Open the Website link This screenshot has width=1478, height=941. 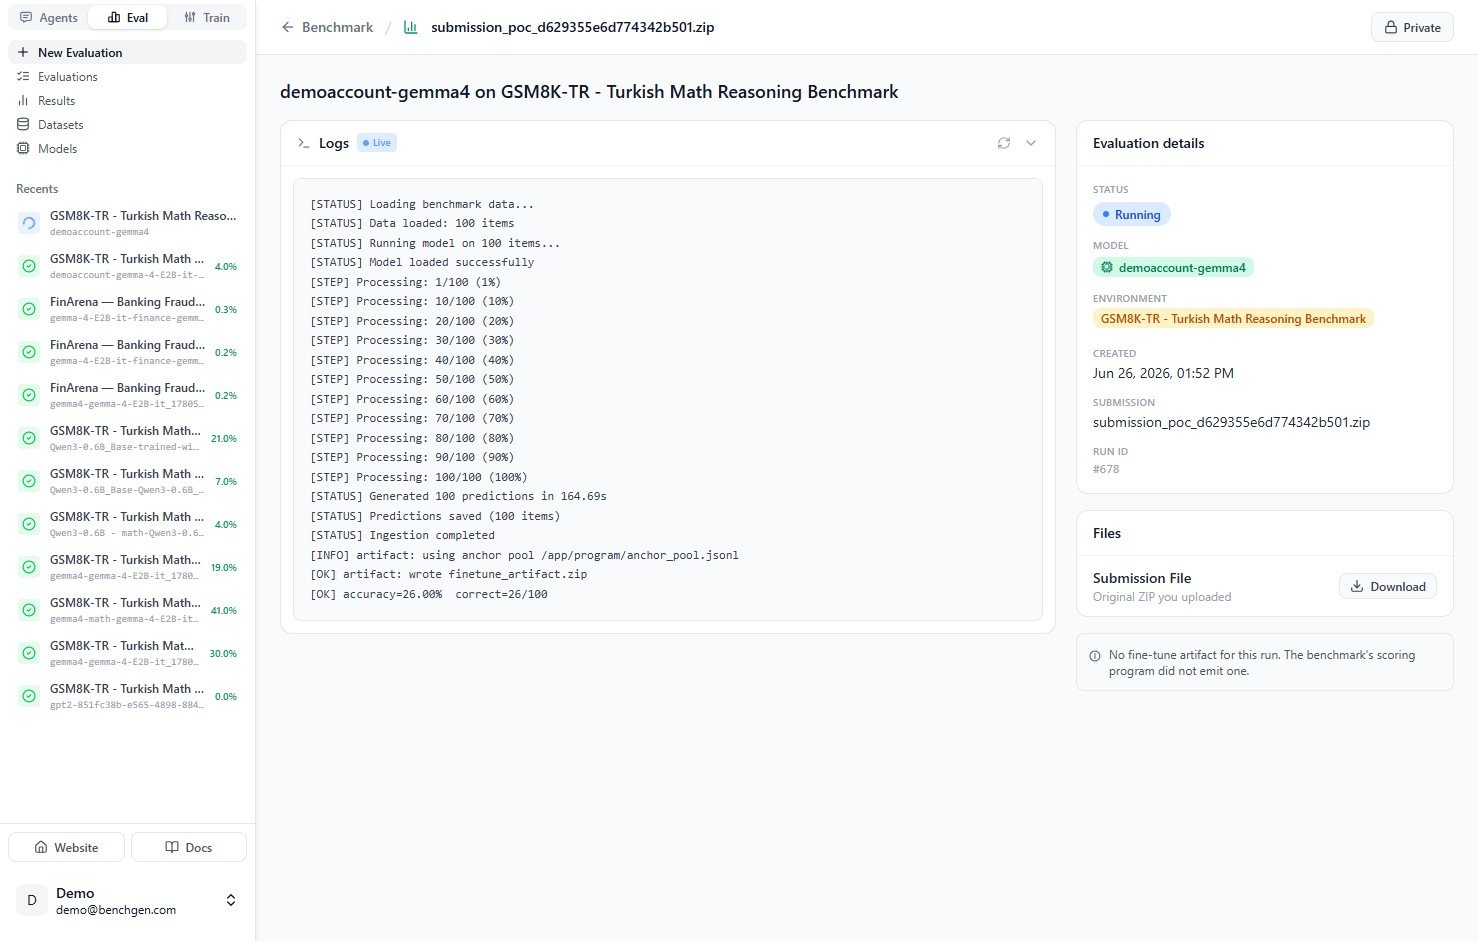point(66,847)
